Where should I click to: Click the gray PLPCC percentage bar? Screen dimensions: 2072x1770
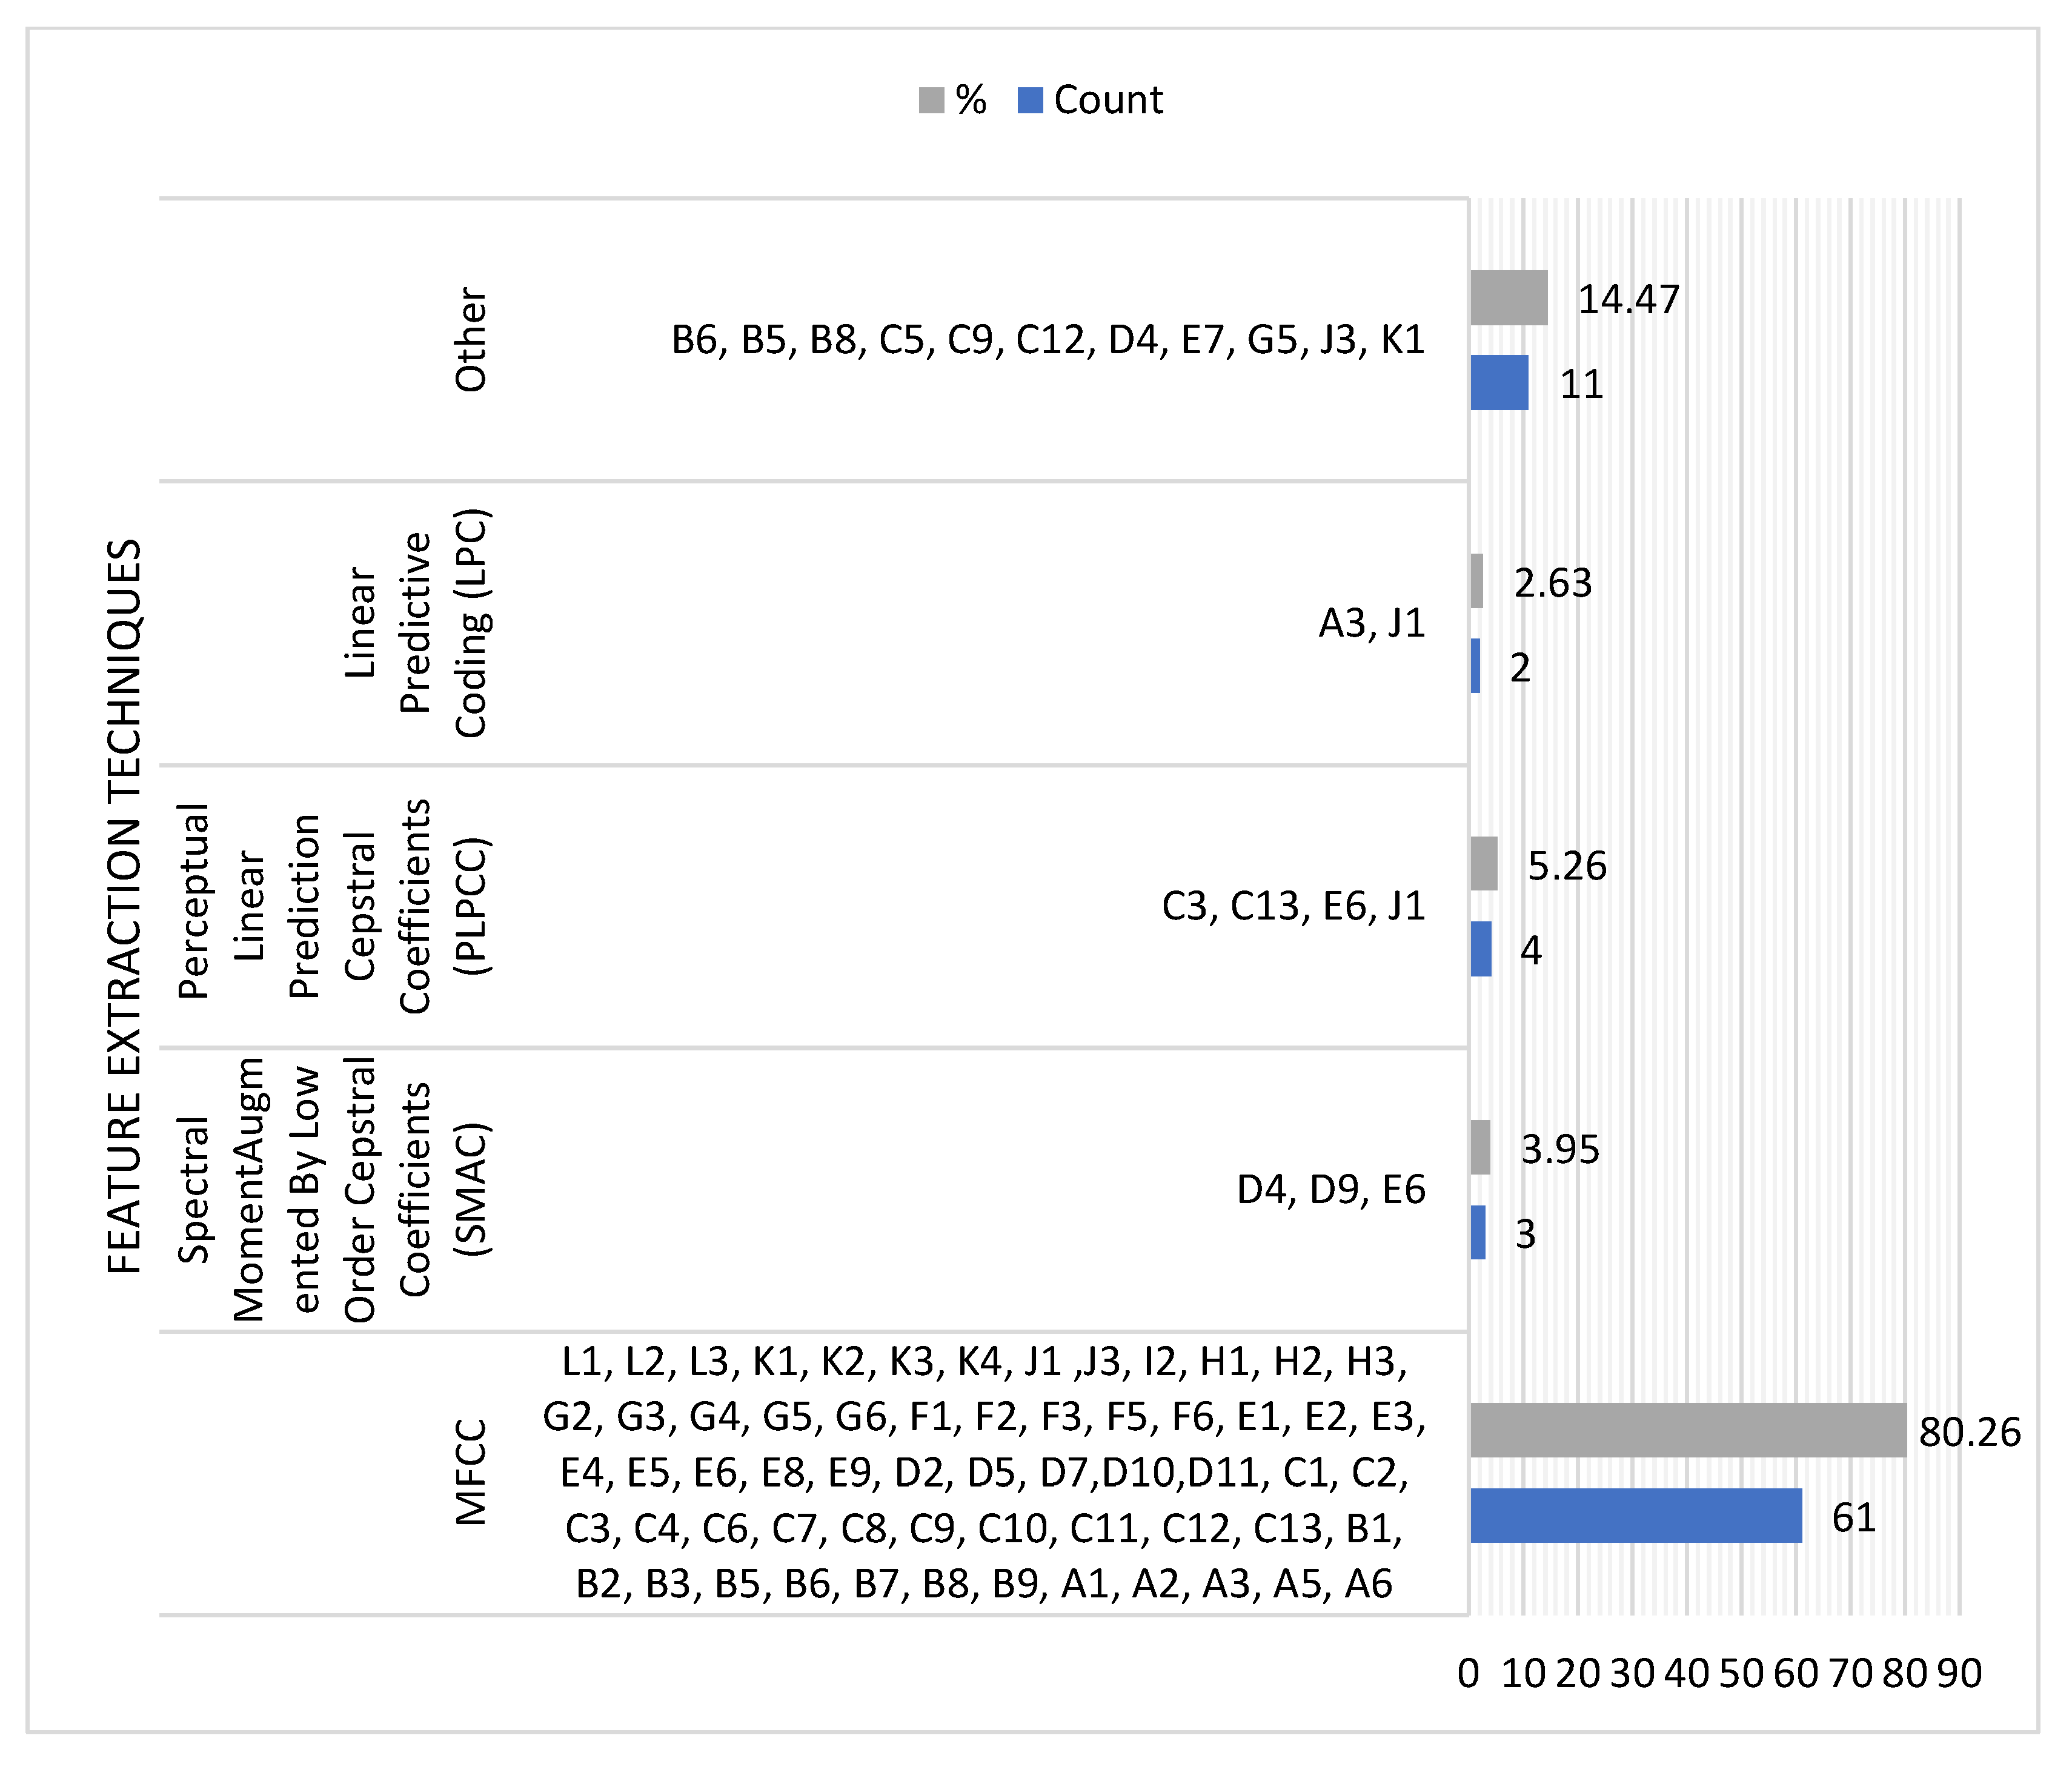click(1484, 864)
